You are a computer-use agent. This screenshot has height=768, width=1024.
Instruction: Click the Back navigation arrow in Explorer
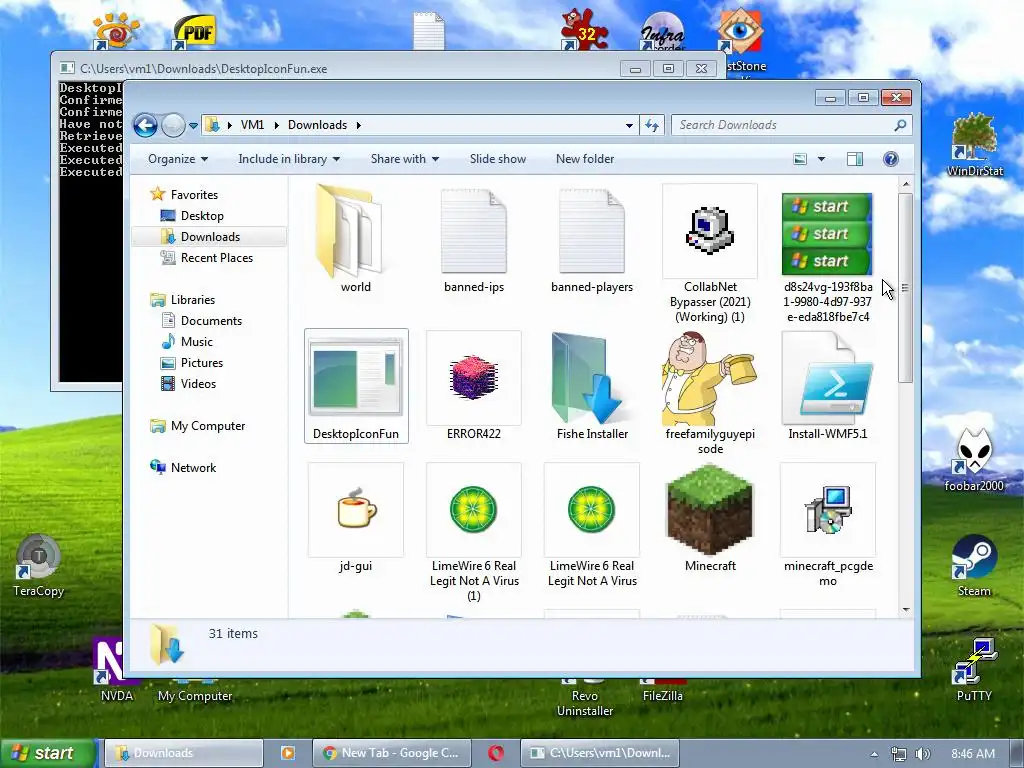click(146, 125)
